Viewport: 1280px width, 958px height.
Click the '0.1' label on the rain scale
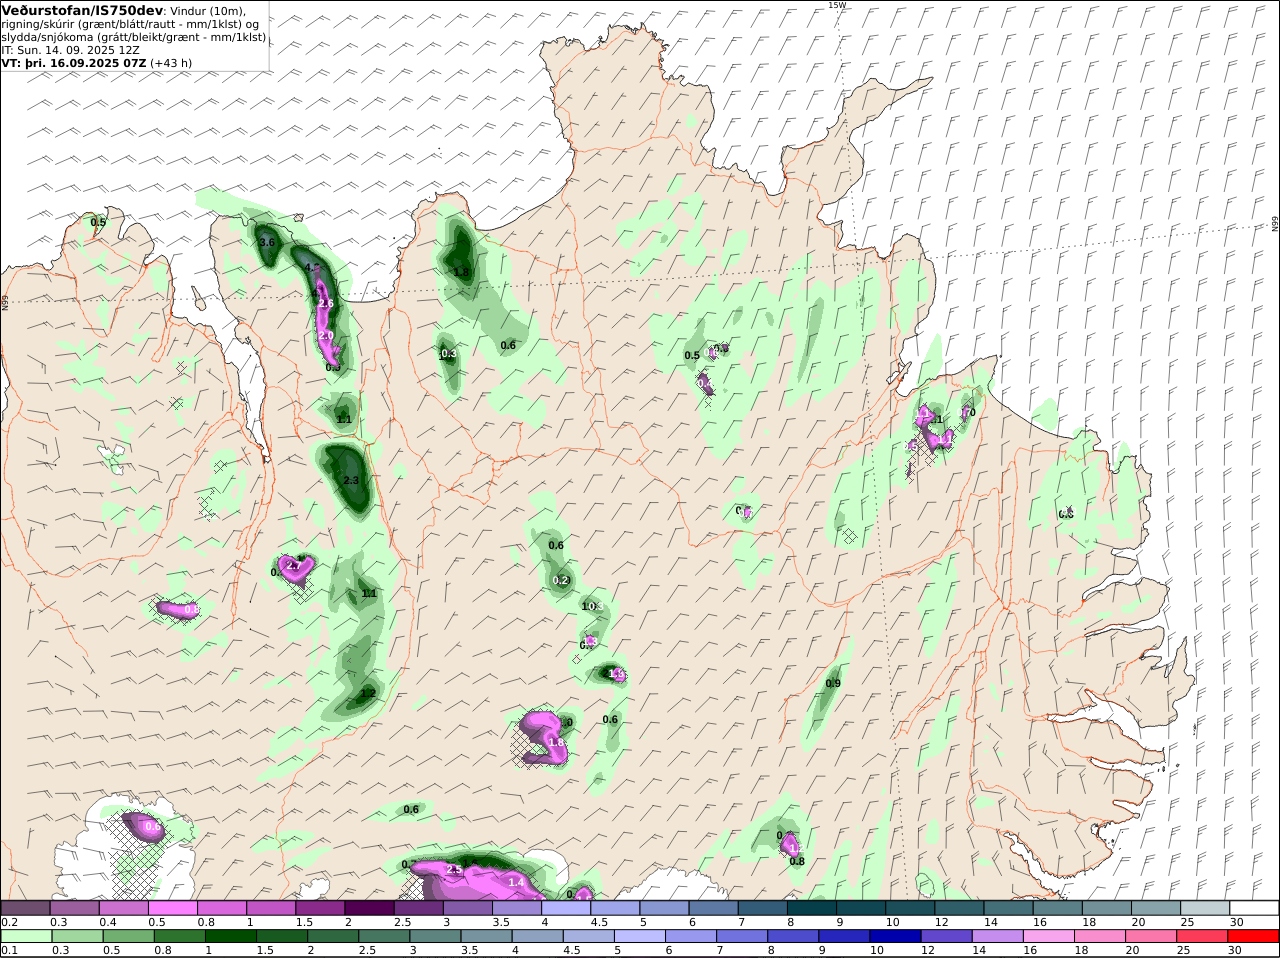(10, 950)
